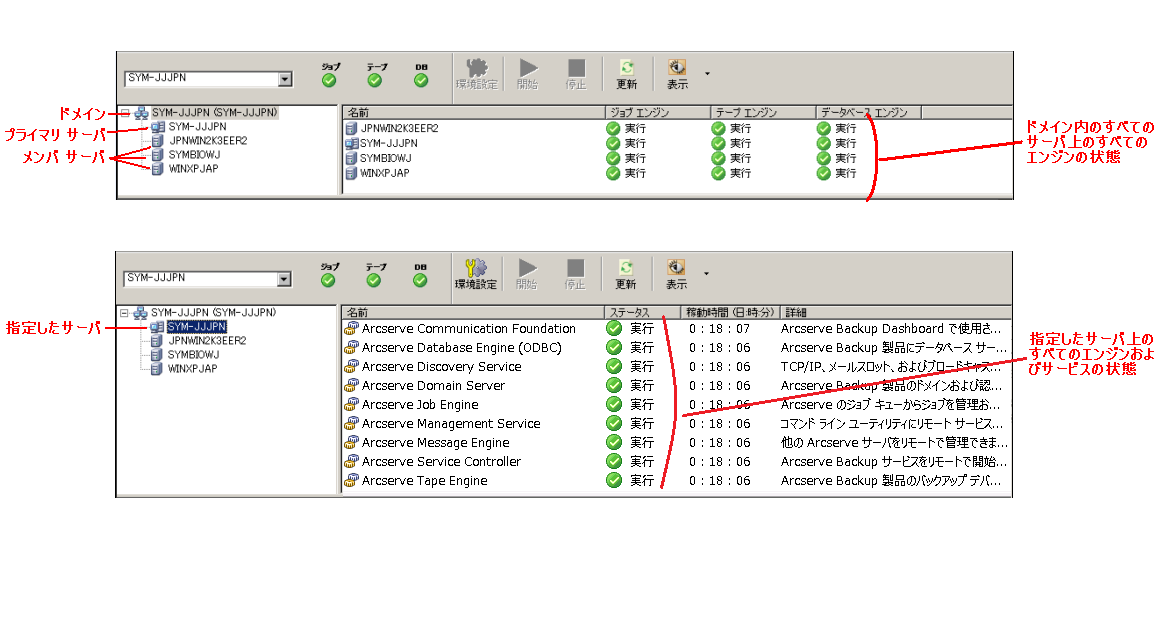Select WINXPJAP in the top panel tree
1160x630 pixels.
click(x=193, y=169)
